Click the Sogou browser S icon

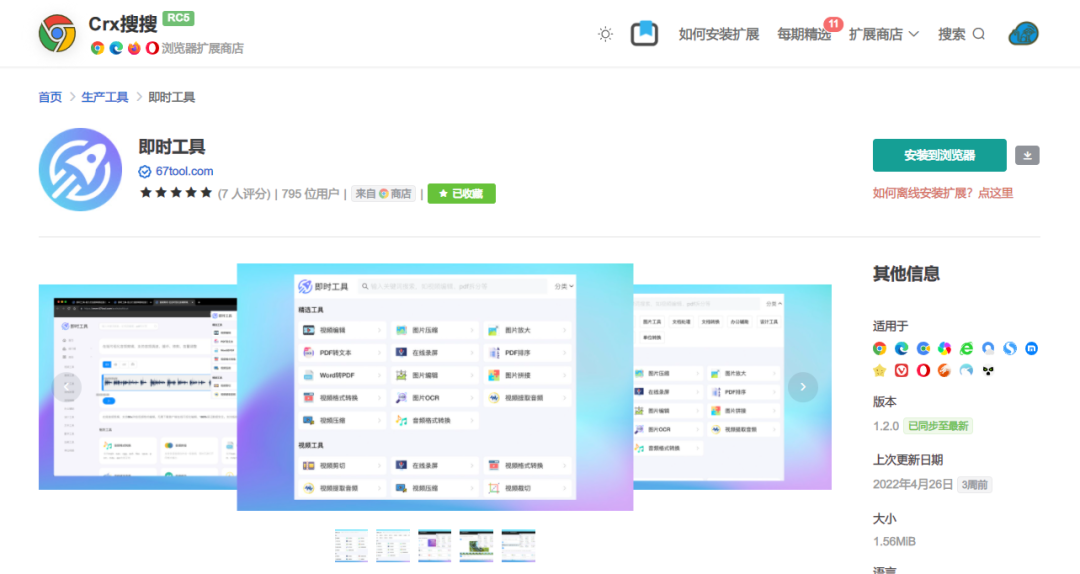pos(1010,349)
